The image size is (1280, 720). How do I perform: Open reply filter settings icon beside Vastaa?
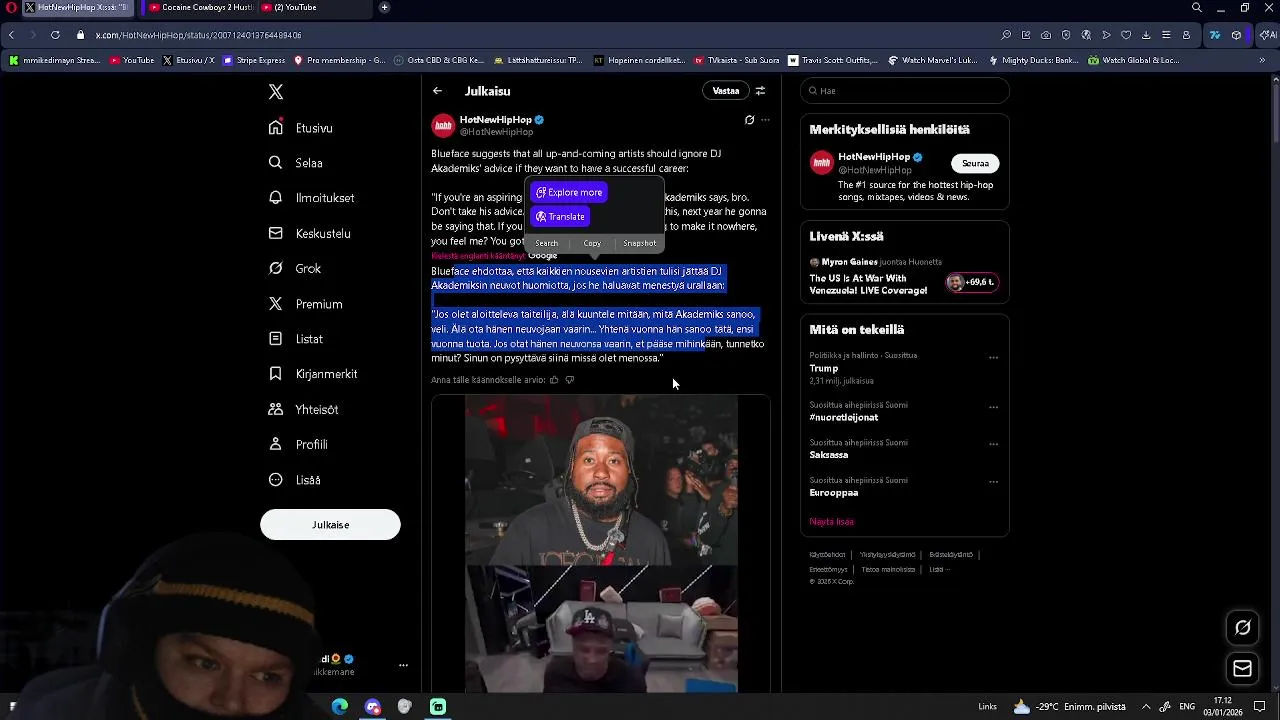click(760, 91)
